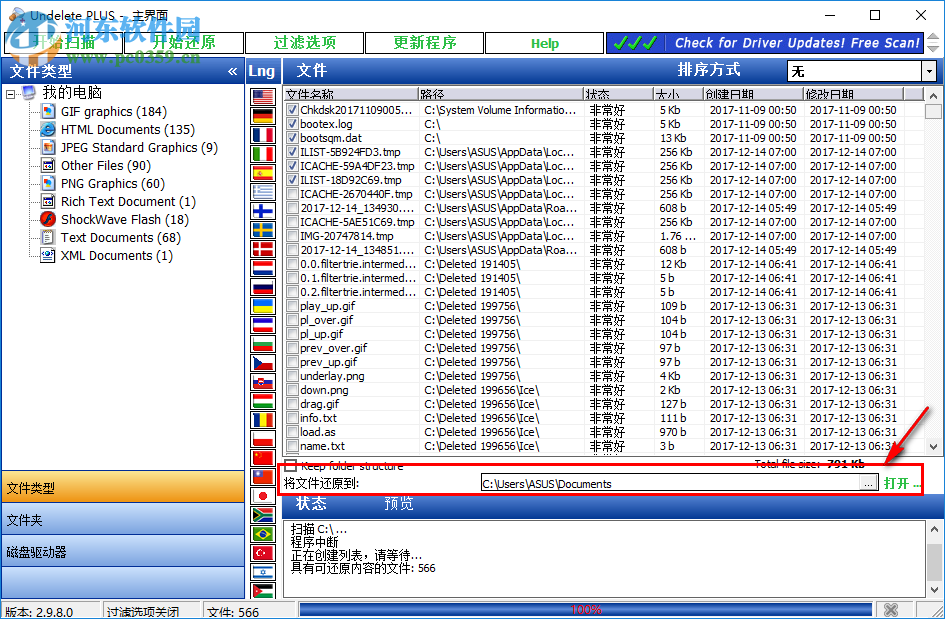
Task: Collapse the 我的电脑 tree node
Action: (10, 92)
